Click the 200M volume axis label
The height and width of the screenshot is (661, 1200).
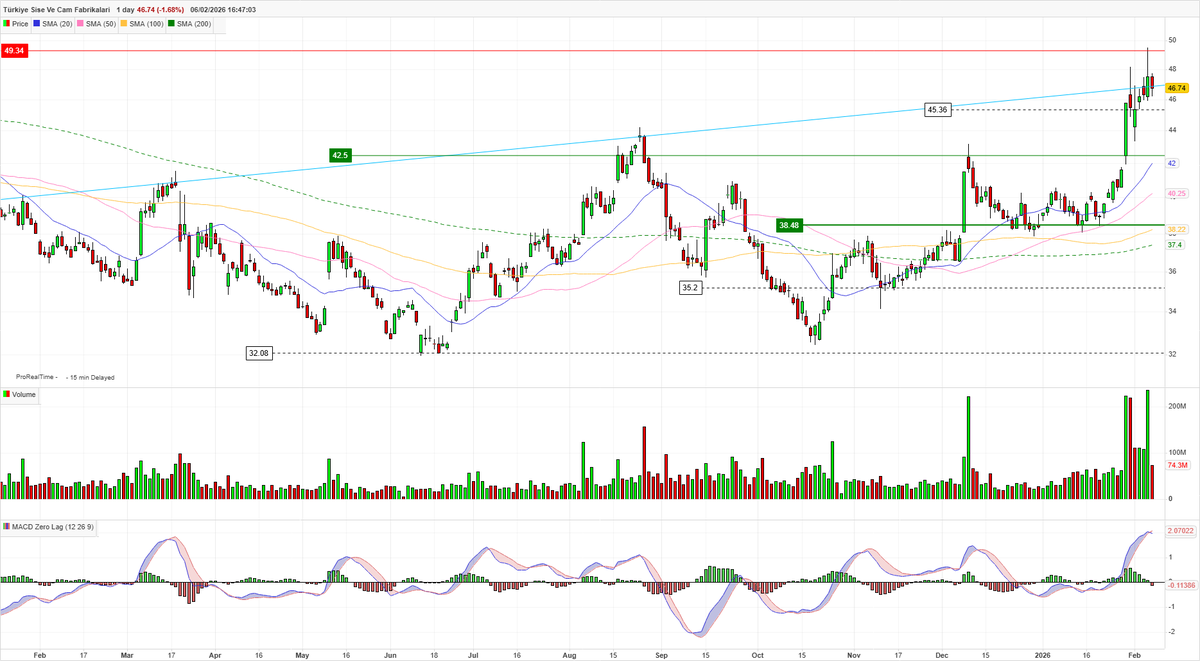point(1175,407)
